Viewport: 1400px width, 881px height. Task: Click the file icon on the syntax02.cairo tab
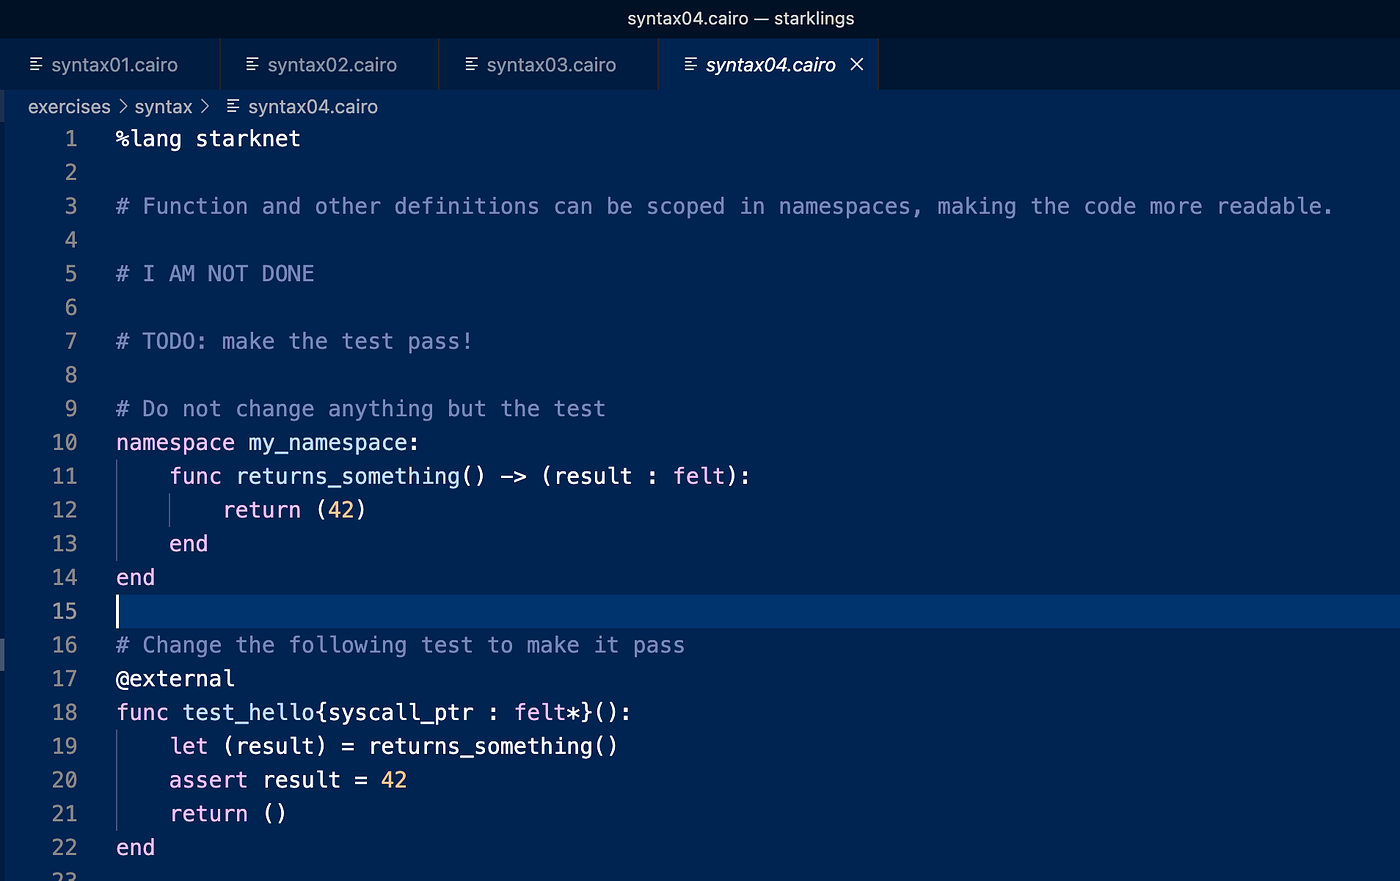[x=251, y=64]
